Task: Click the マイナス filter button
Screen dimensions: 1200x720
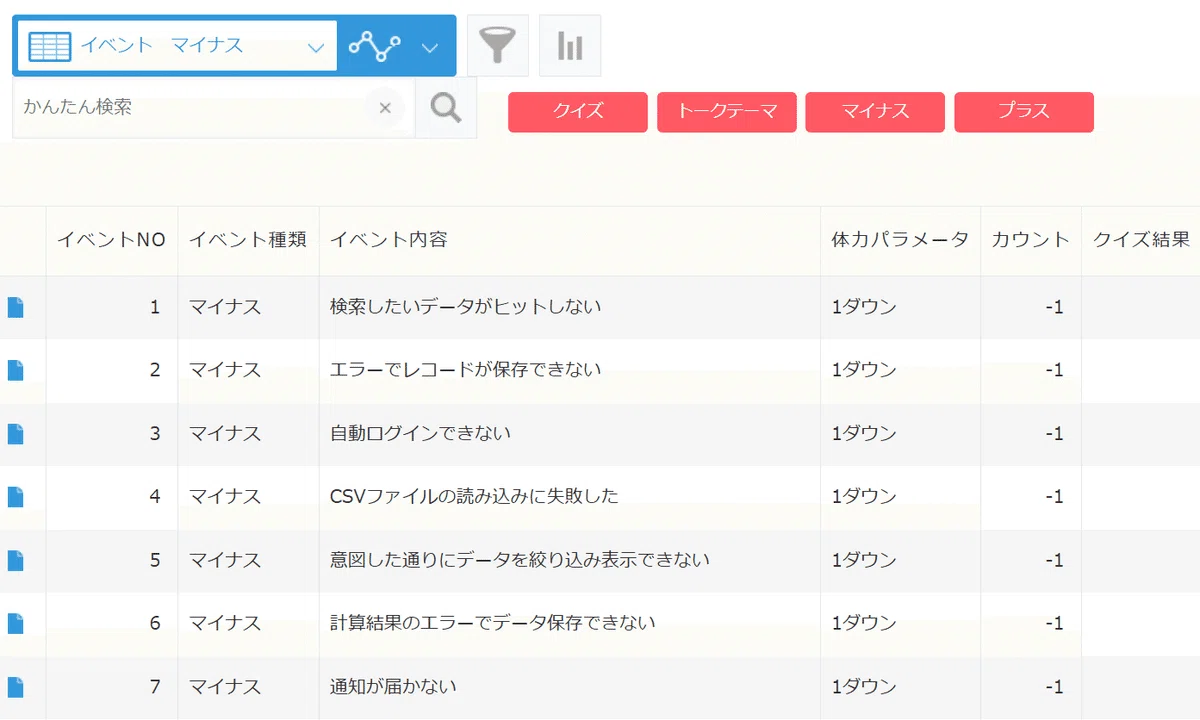Action: click(875, 112)
